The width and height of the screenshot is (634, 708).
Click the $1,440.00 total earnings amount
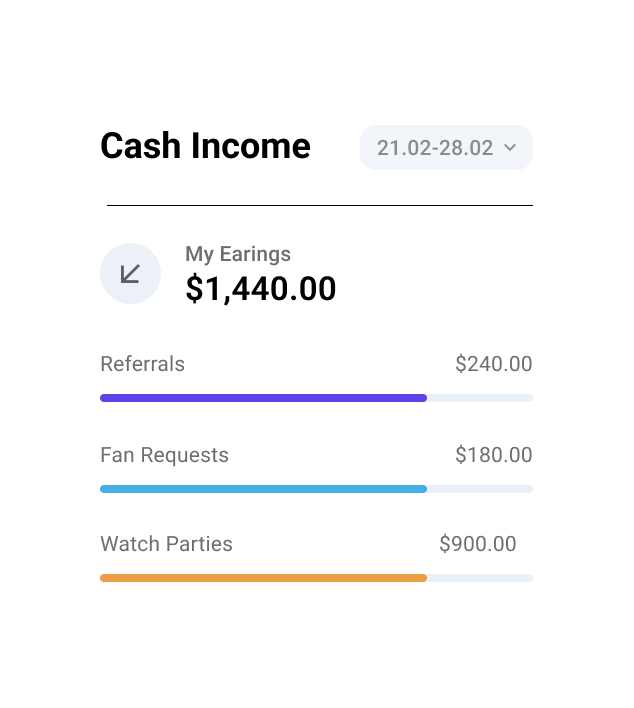[261, 289]
